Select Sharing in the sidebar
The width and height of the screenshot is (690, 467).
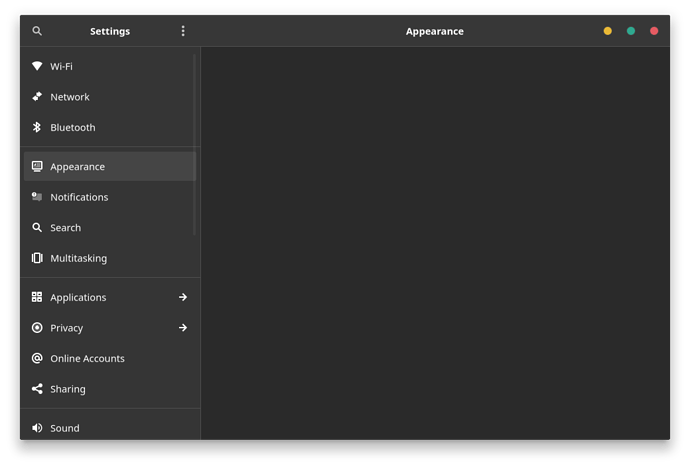pos(109,389)
